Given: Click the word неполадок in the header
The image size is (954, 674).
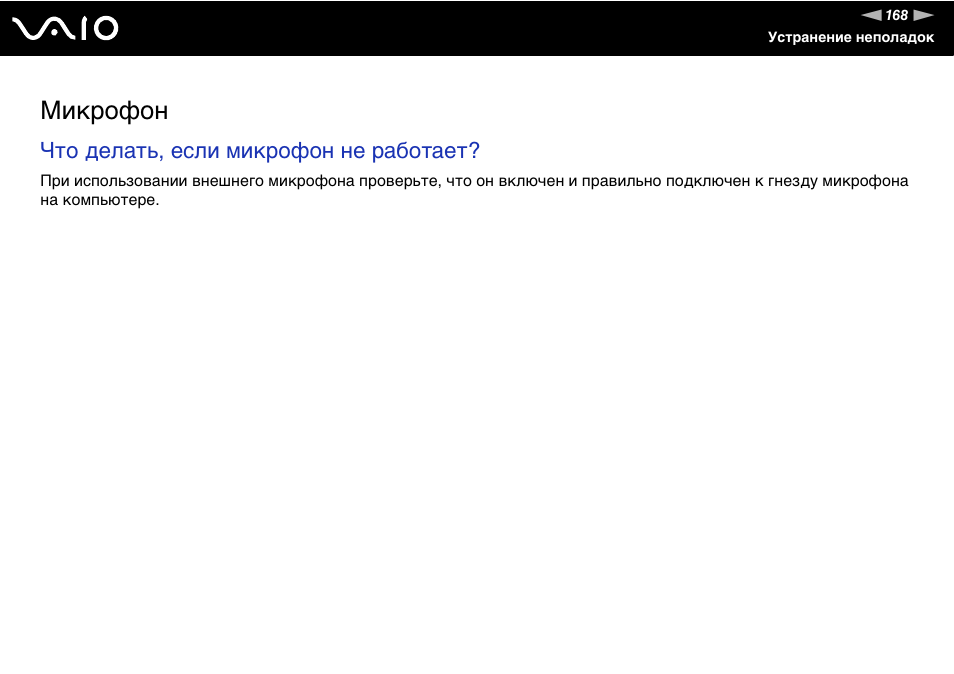Looking at the screenshot, I should (x=895, y=37).
